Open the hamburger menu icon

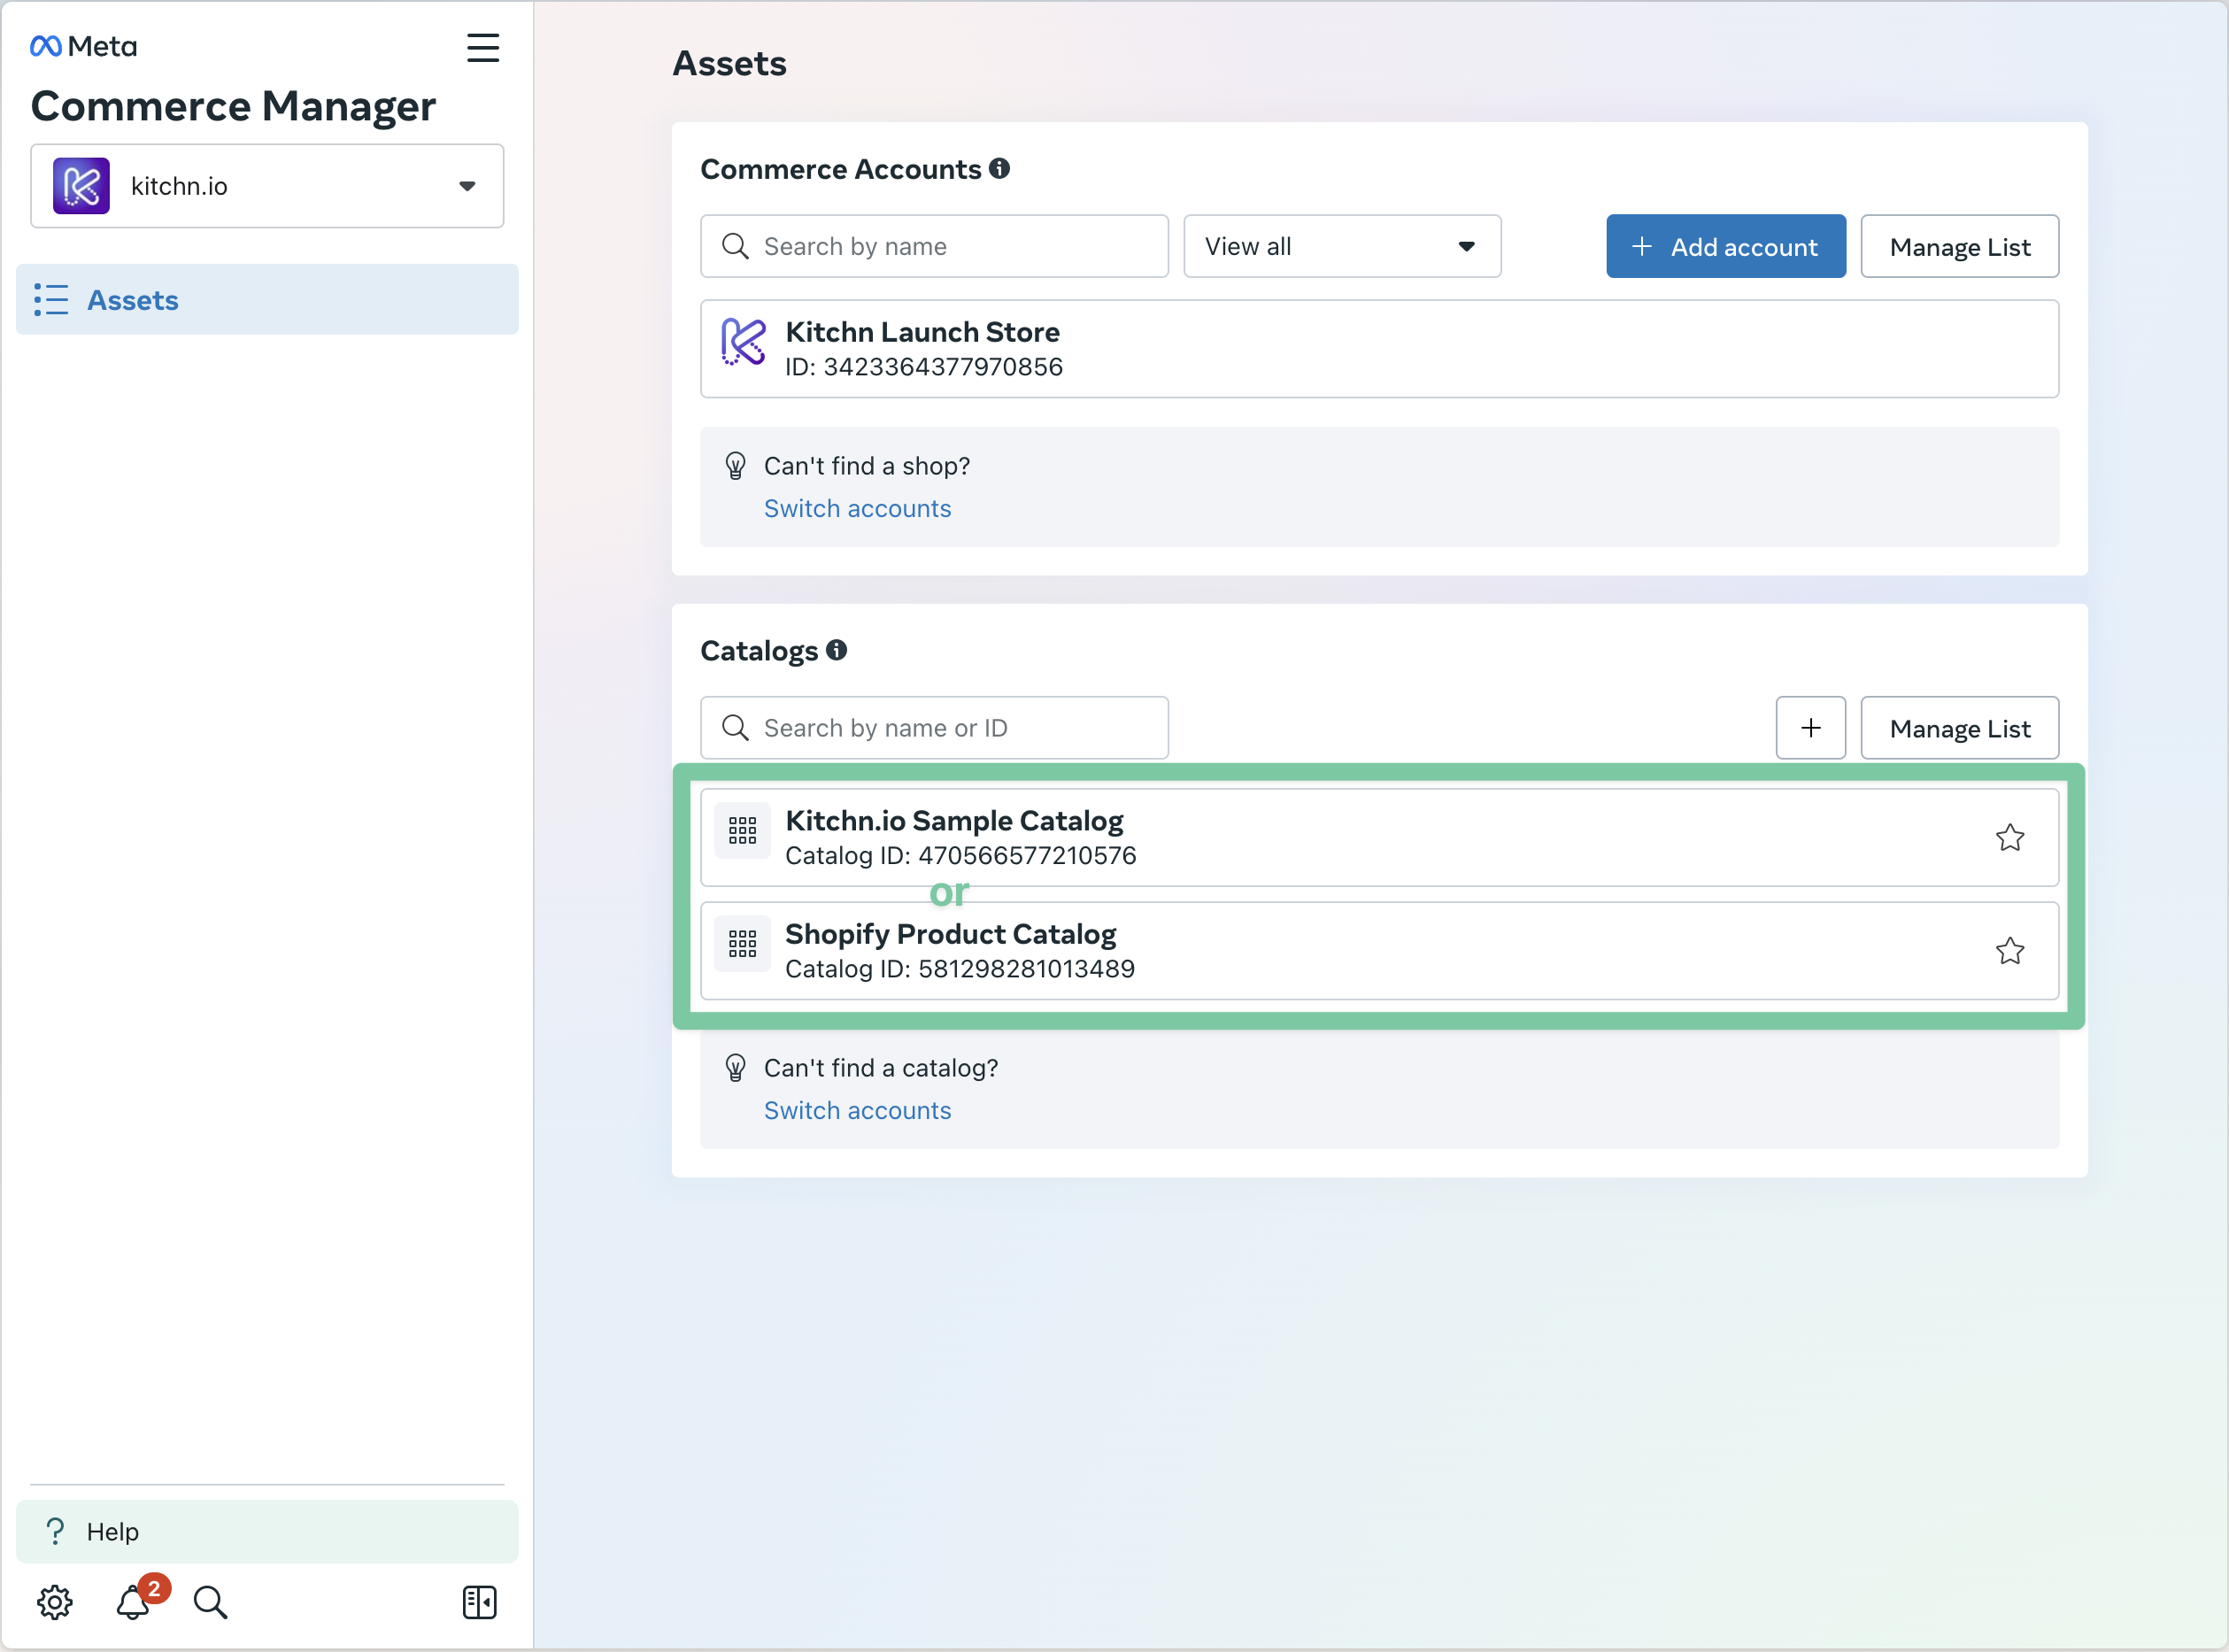[x=482, y=48]
